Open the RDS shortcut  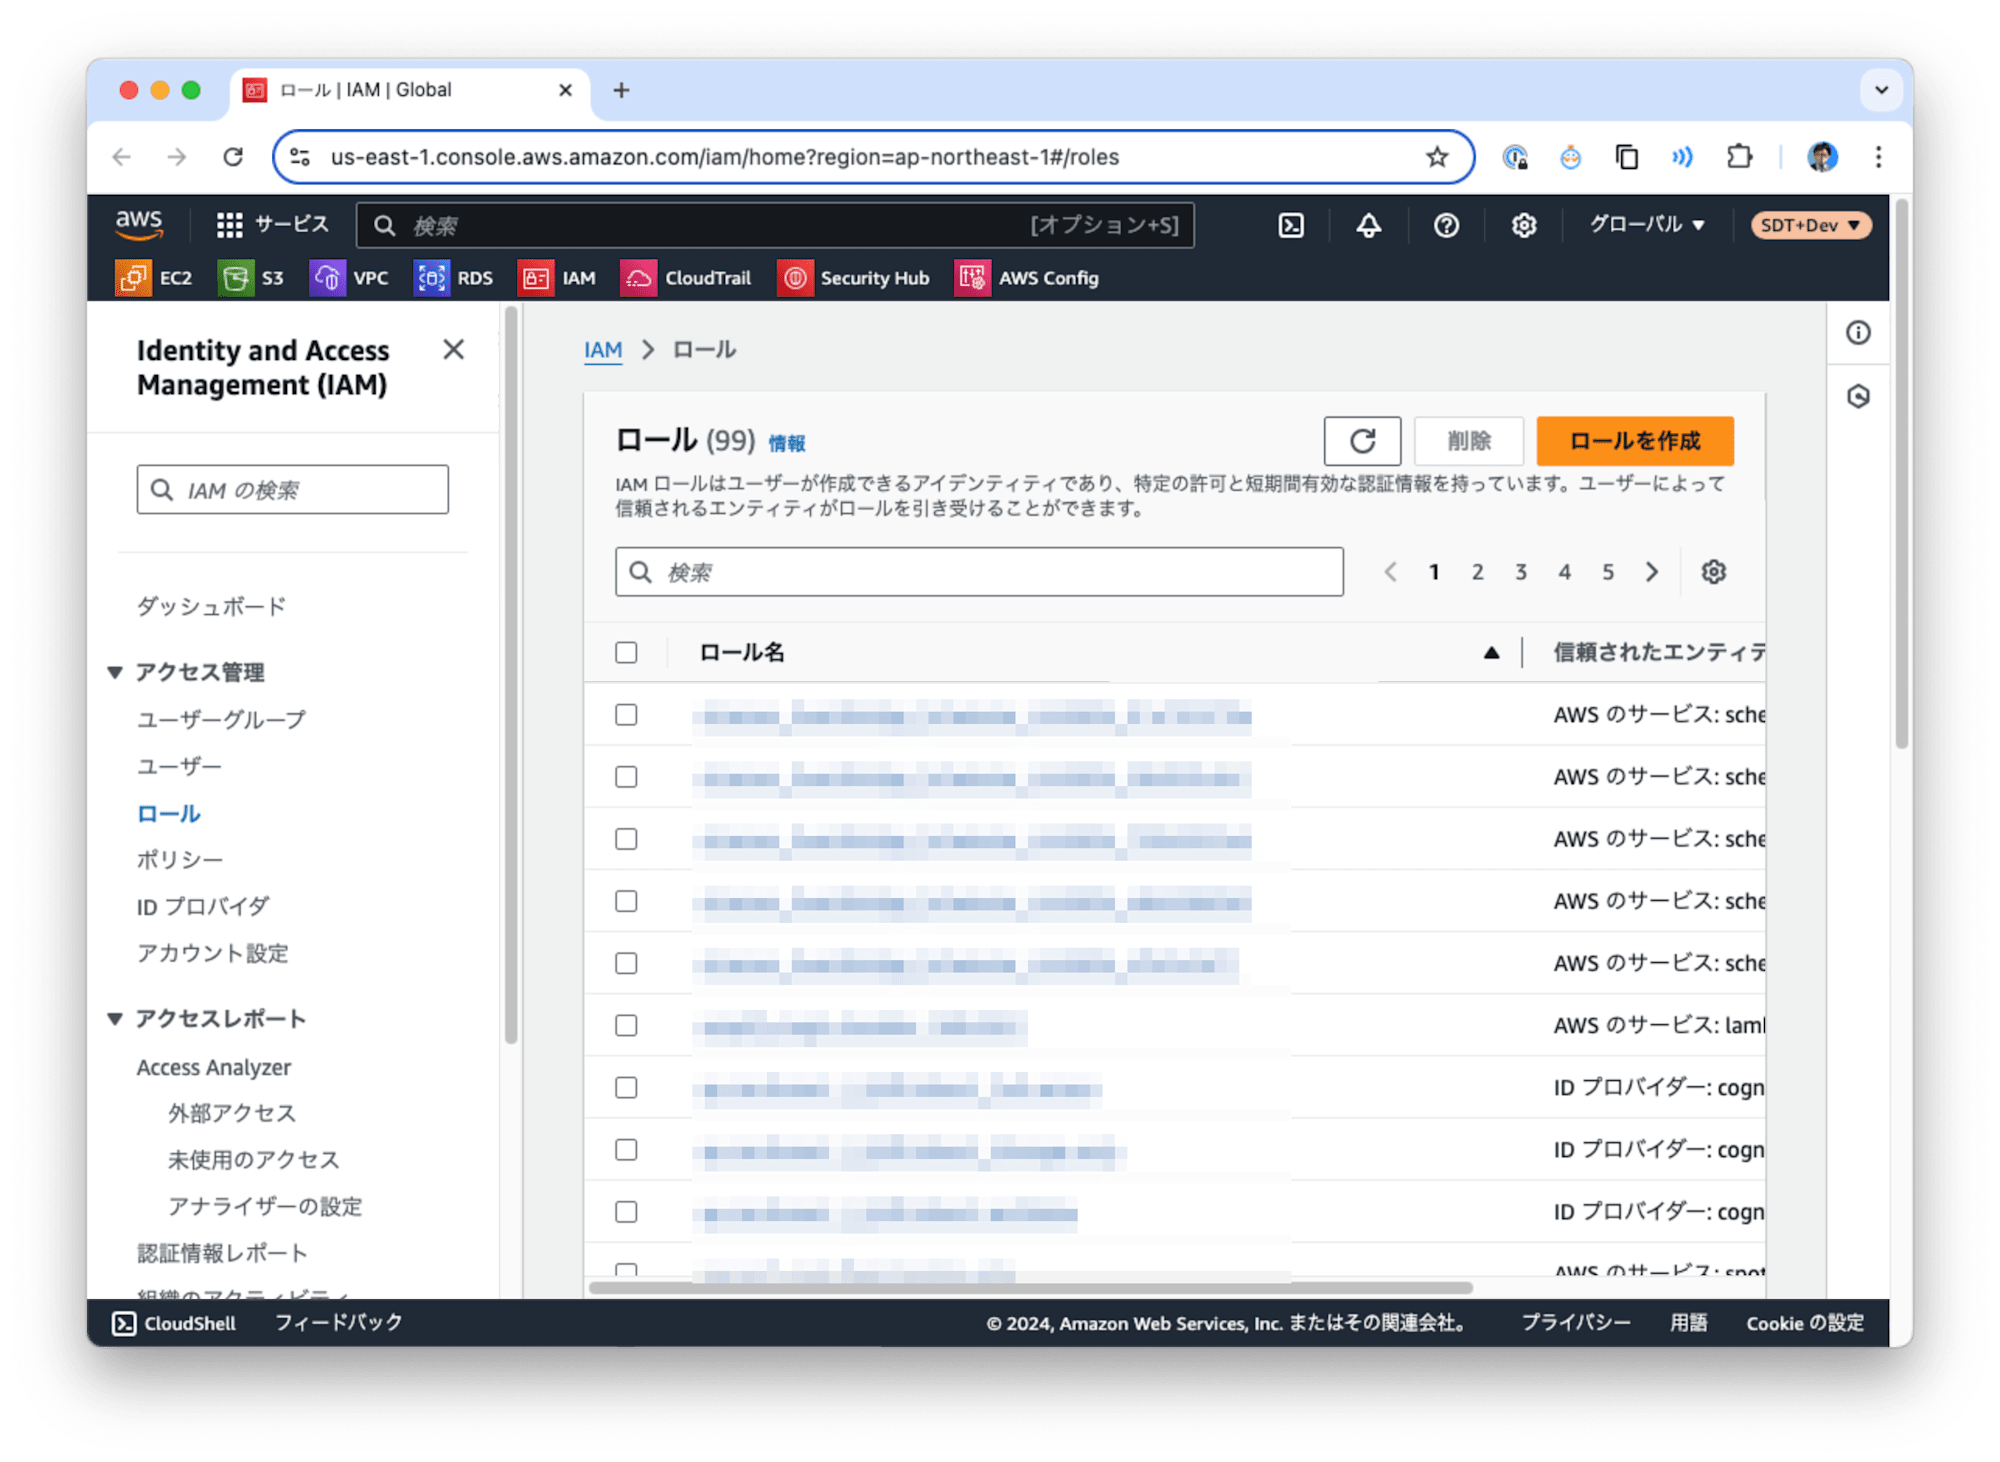pyautogui.click(x=454, y=278)
